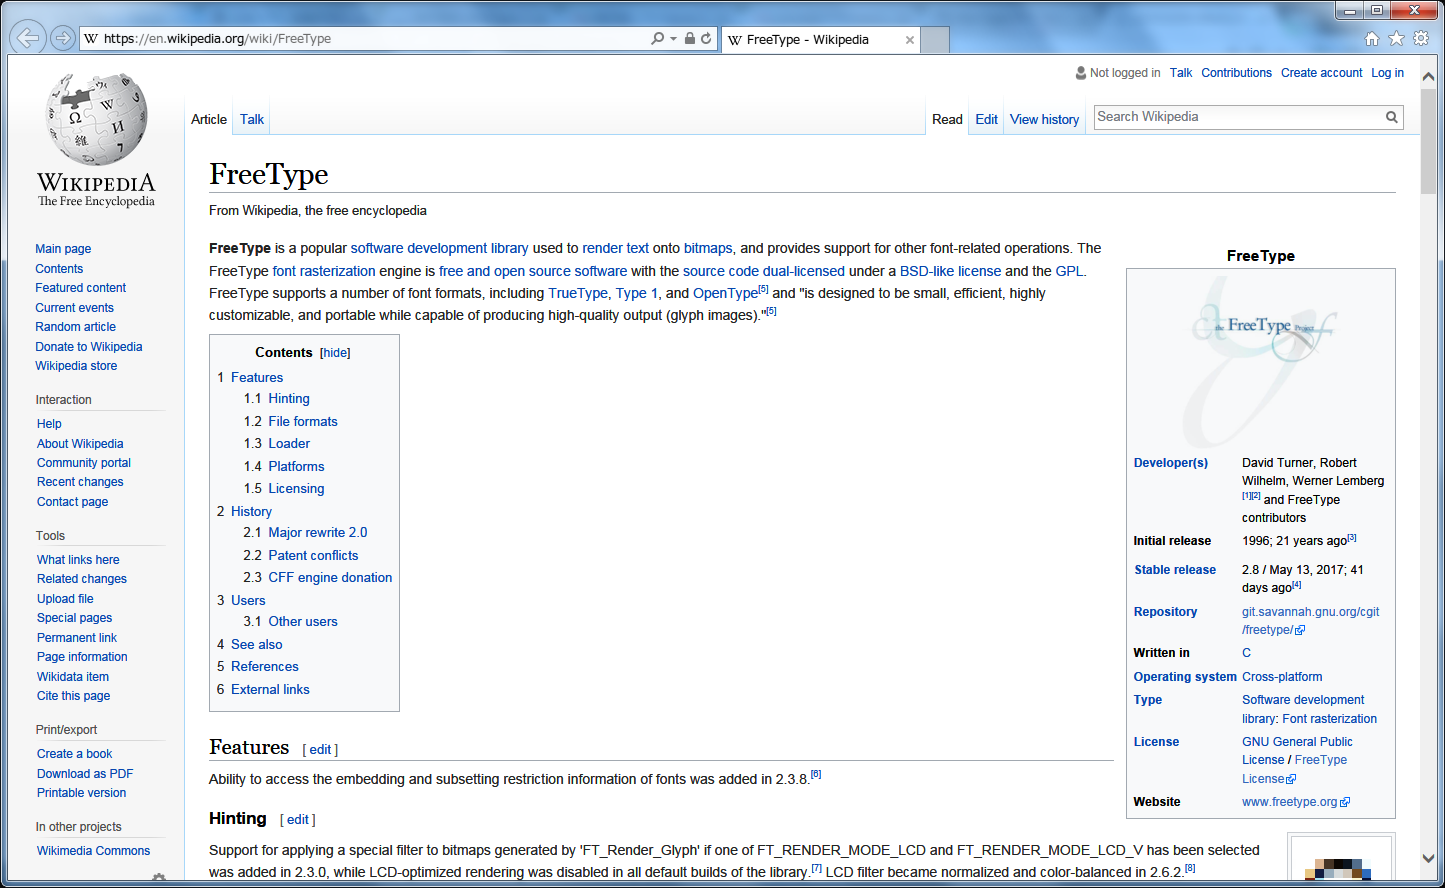Open Donate to Wikipedia link

pyautogui.click(x=89, y=347)
